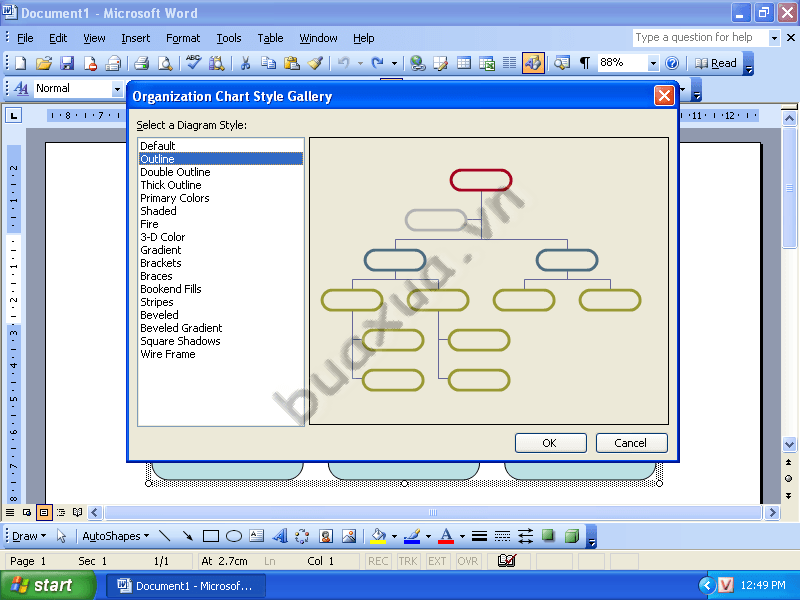Open the Style dropdown next to Normal
Screen dimensions: 800x600
pos(117,89)
